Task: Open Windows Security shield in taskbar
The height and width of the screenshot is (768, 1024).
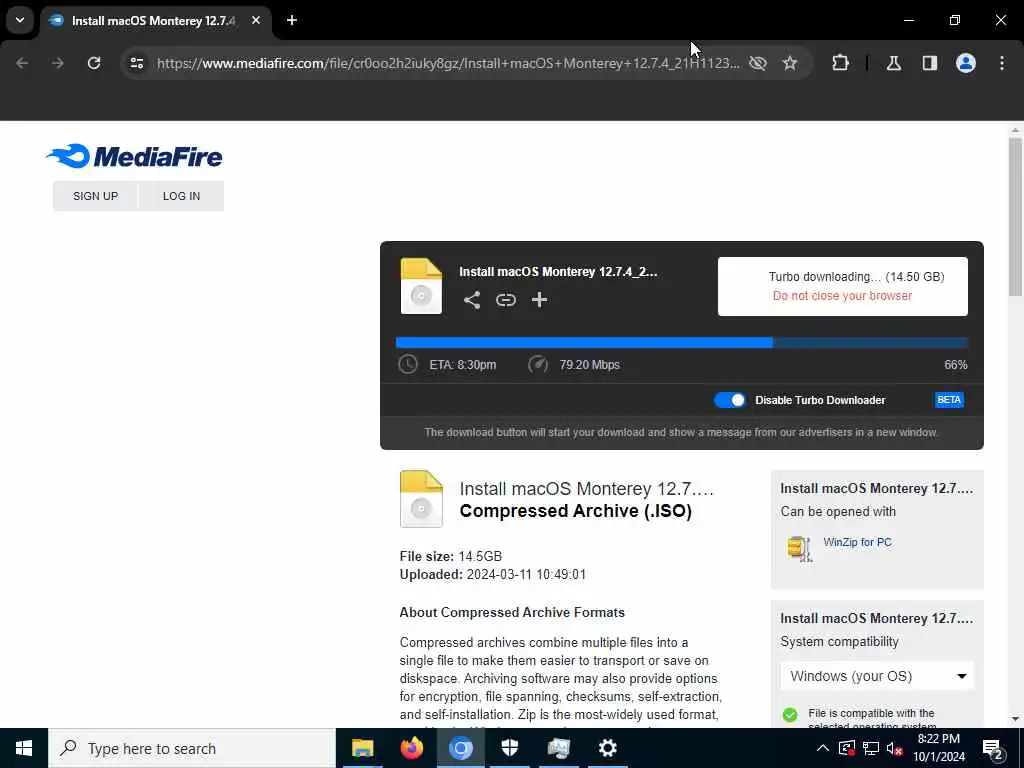Action: [509, 748]
